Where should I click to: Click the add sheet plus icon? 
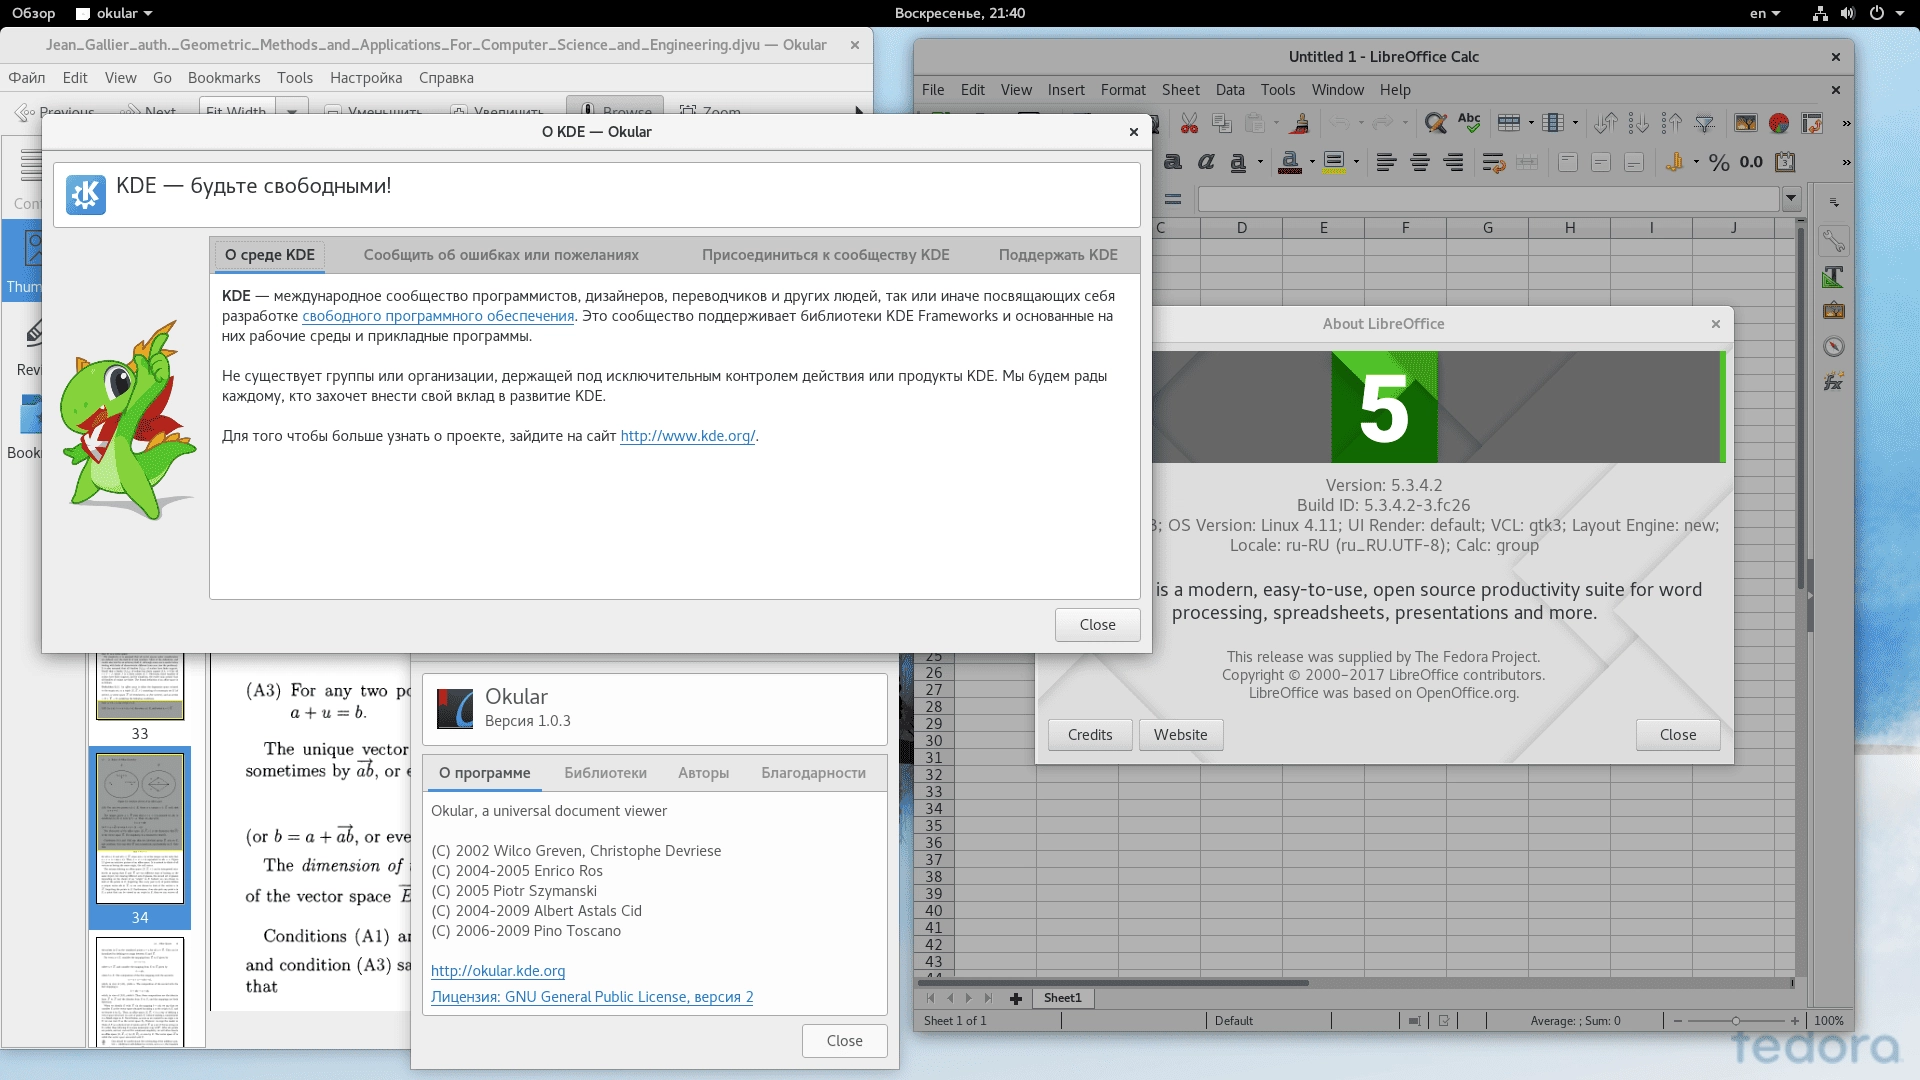[x=1016, y=998]
